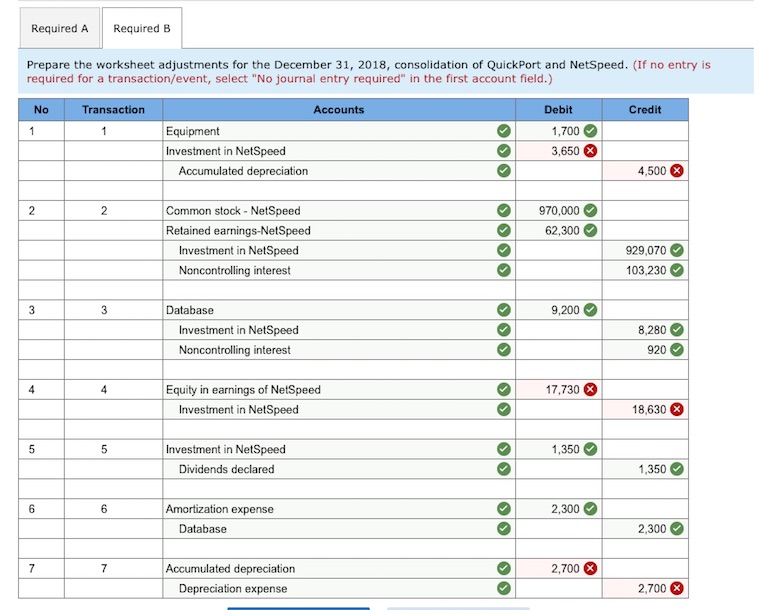Click green check beside debit 2,300
The width and height of the screenshot is (759, 610).
590,509
